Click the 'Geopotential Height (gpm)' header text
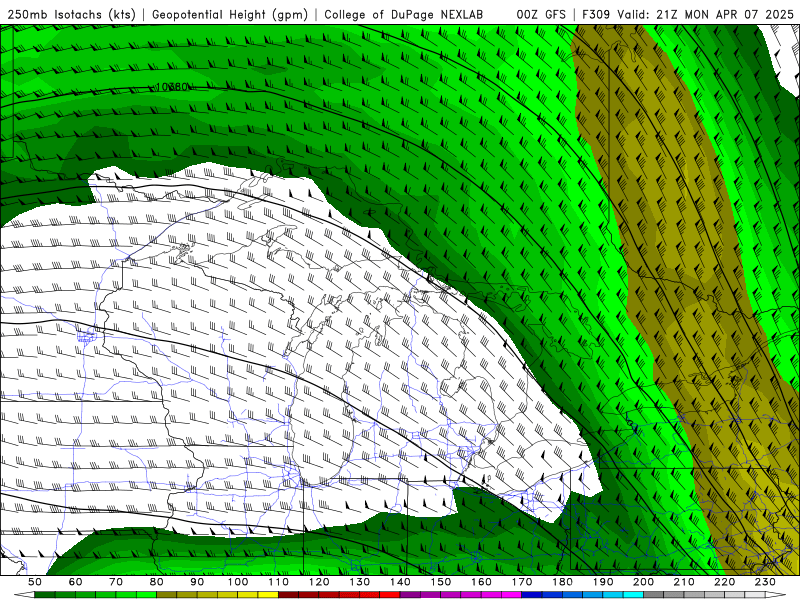This screenshot has height=600, width=800. tap(230, 15)
